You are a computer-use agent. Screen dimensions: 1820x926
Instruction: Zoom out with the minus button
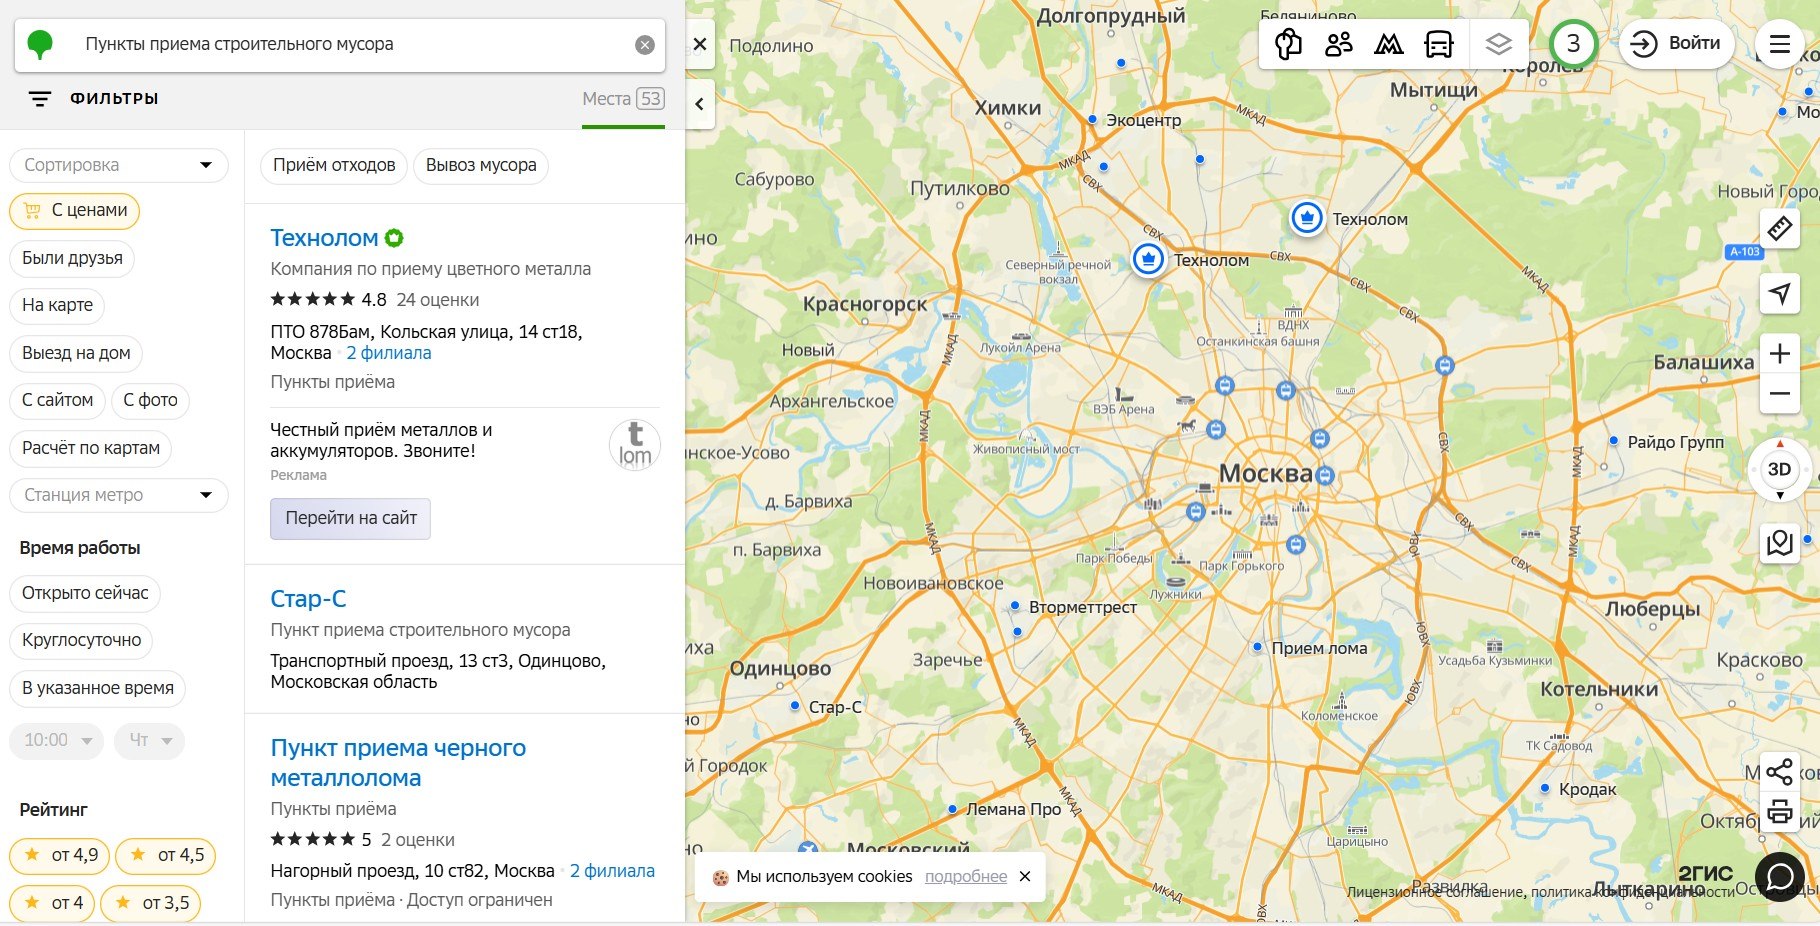tap(1780, 394)
